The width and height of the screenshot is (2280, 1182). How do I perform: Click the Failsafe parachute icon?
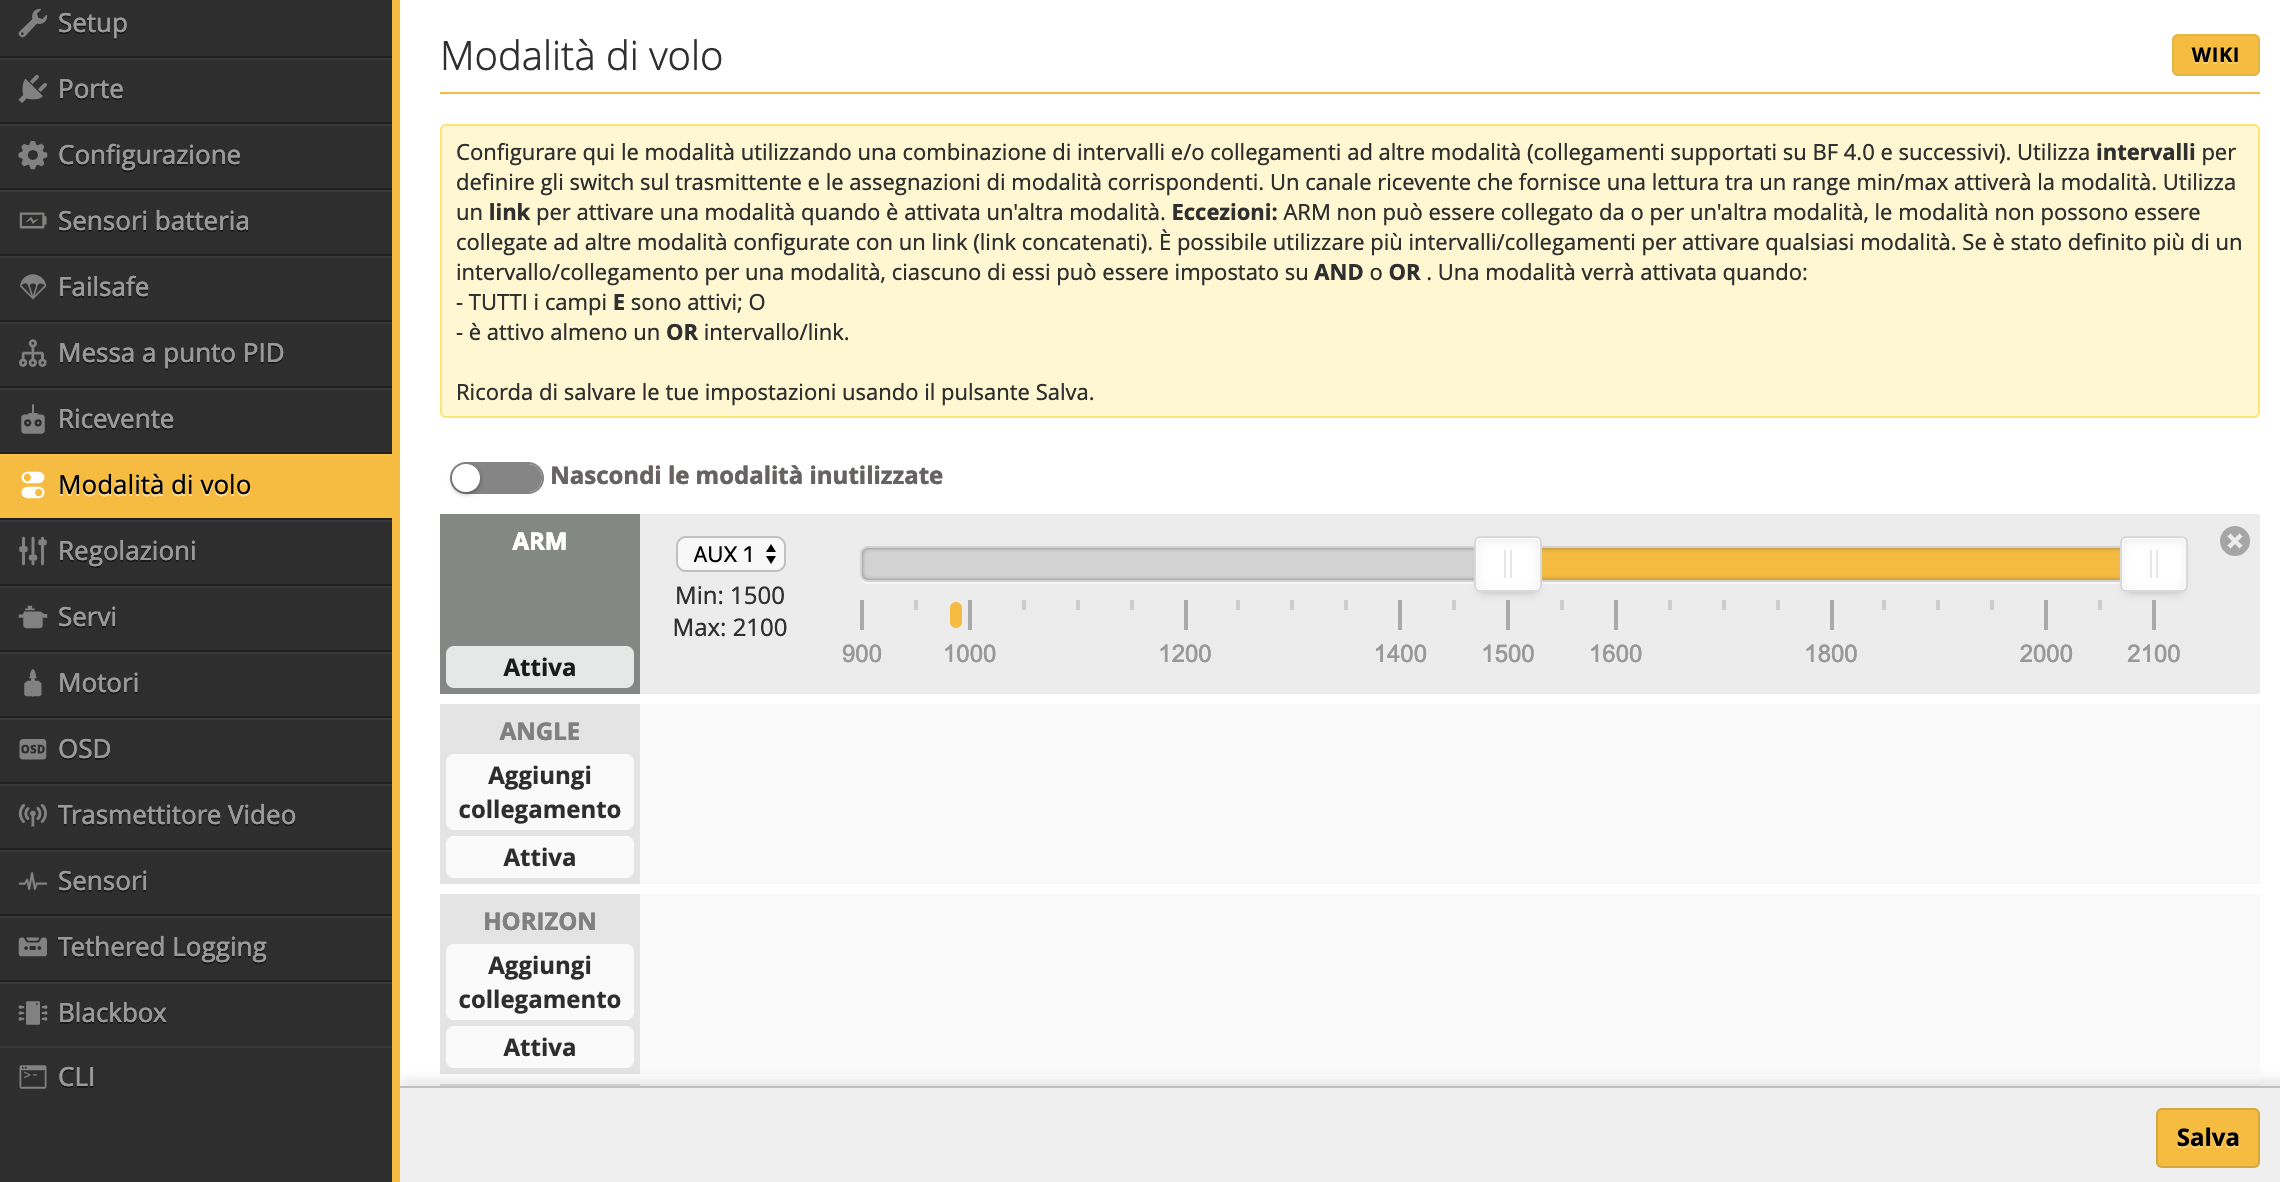tap(32, 287)
